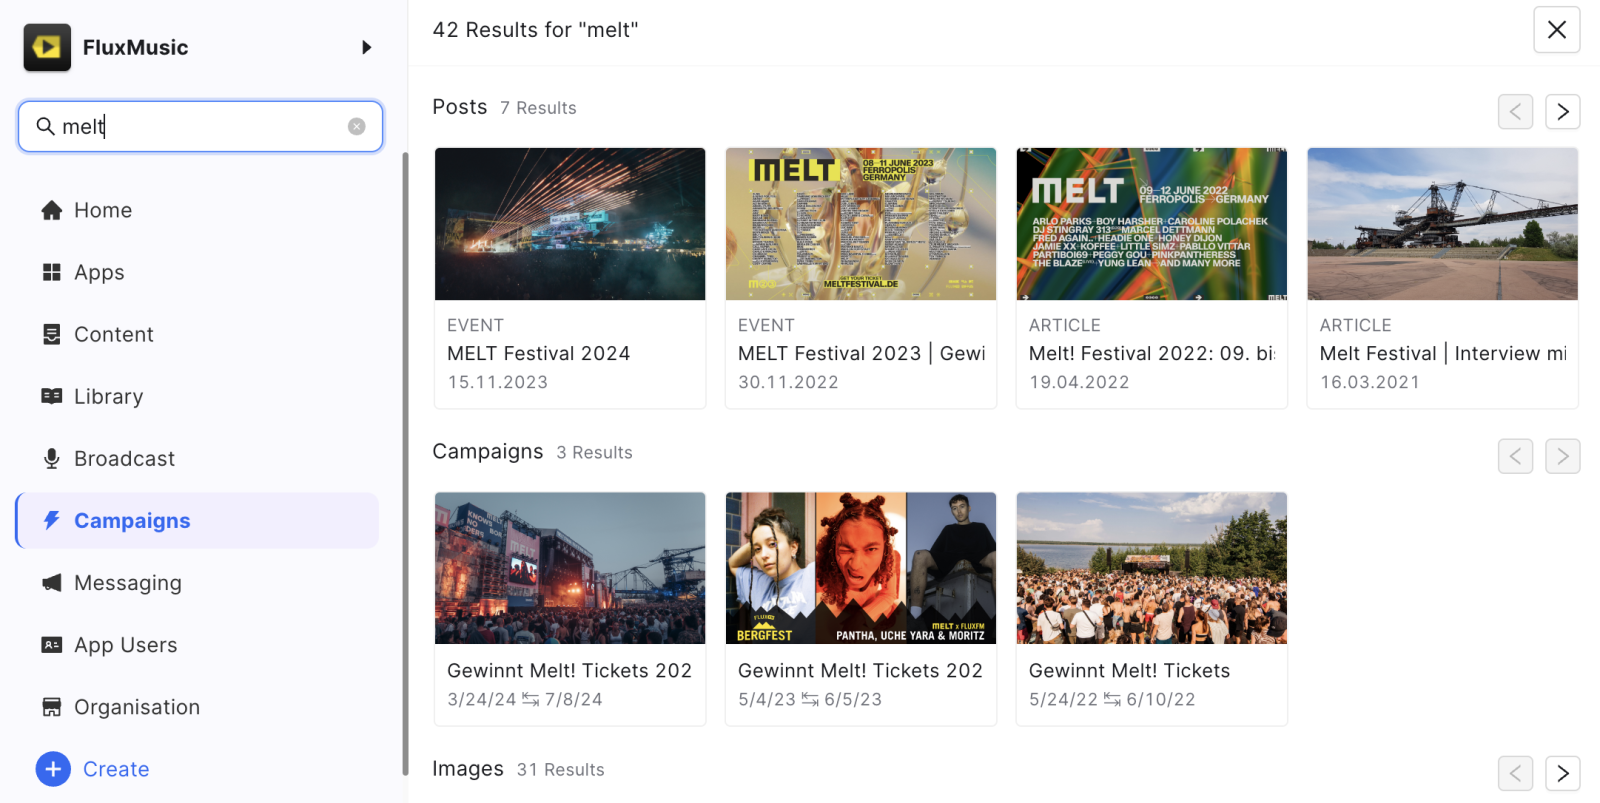The height and width of the screenshot is (803, 1600).
Task: Click the Create link text
Action: 116,769
